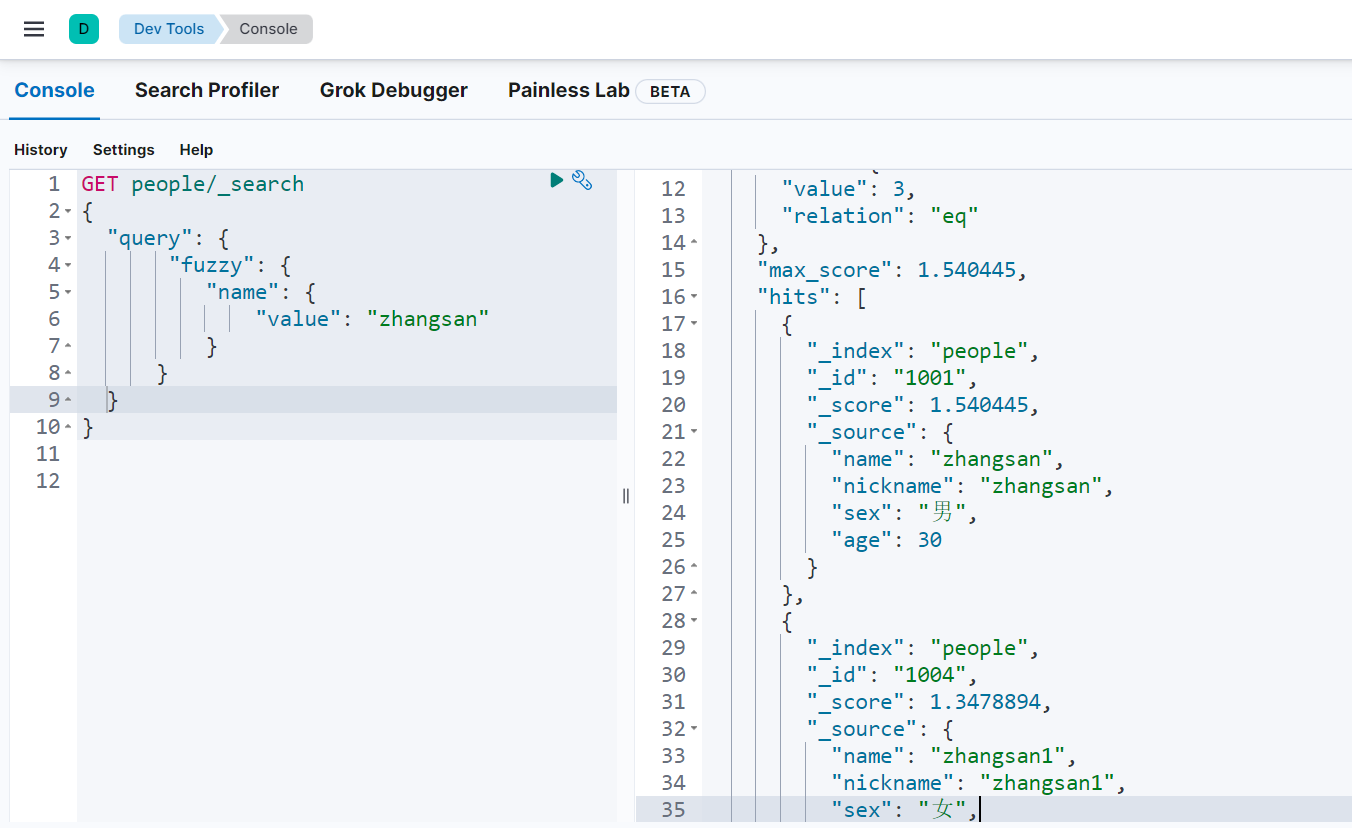This screenshot has width=1352, height=828.
Task: Select the Console tab
Action: point(54,90)
